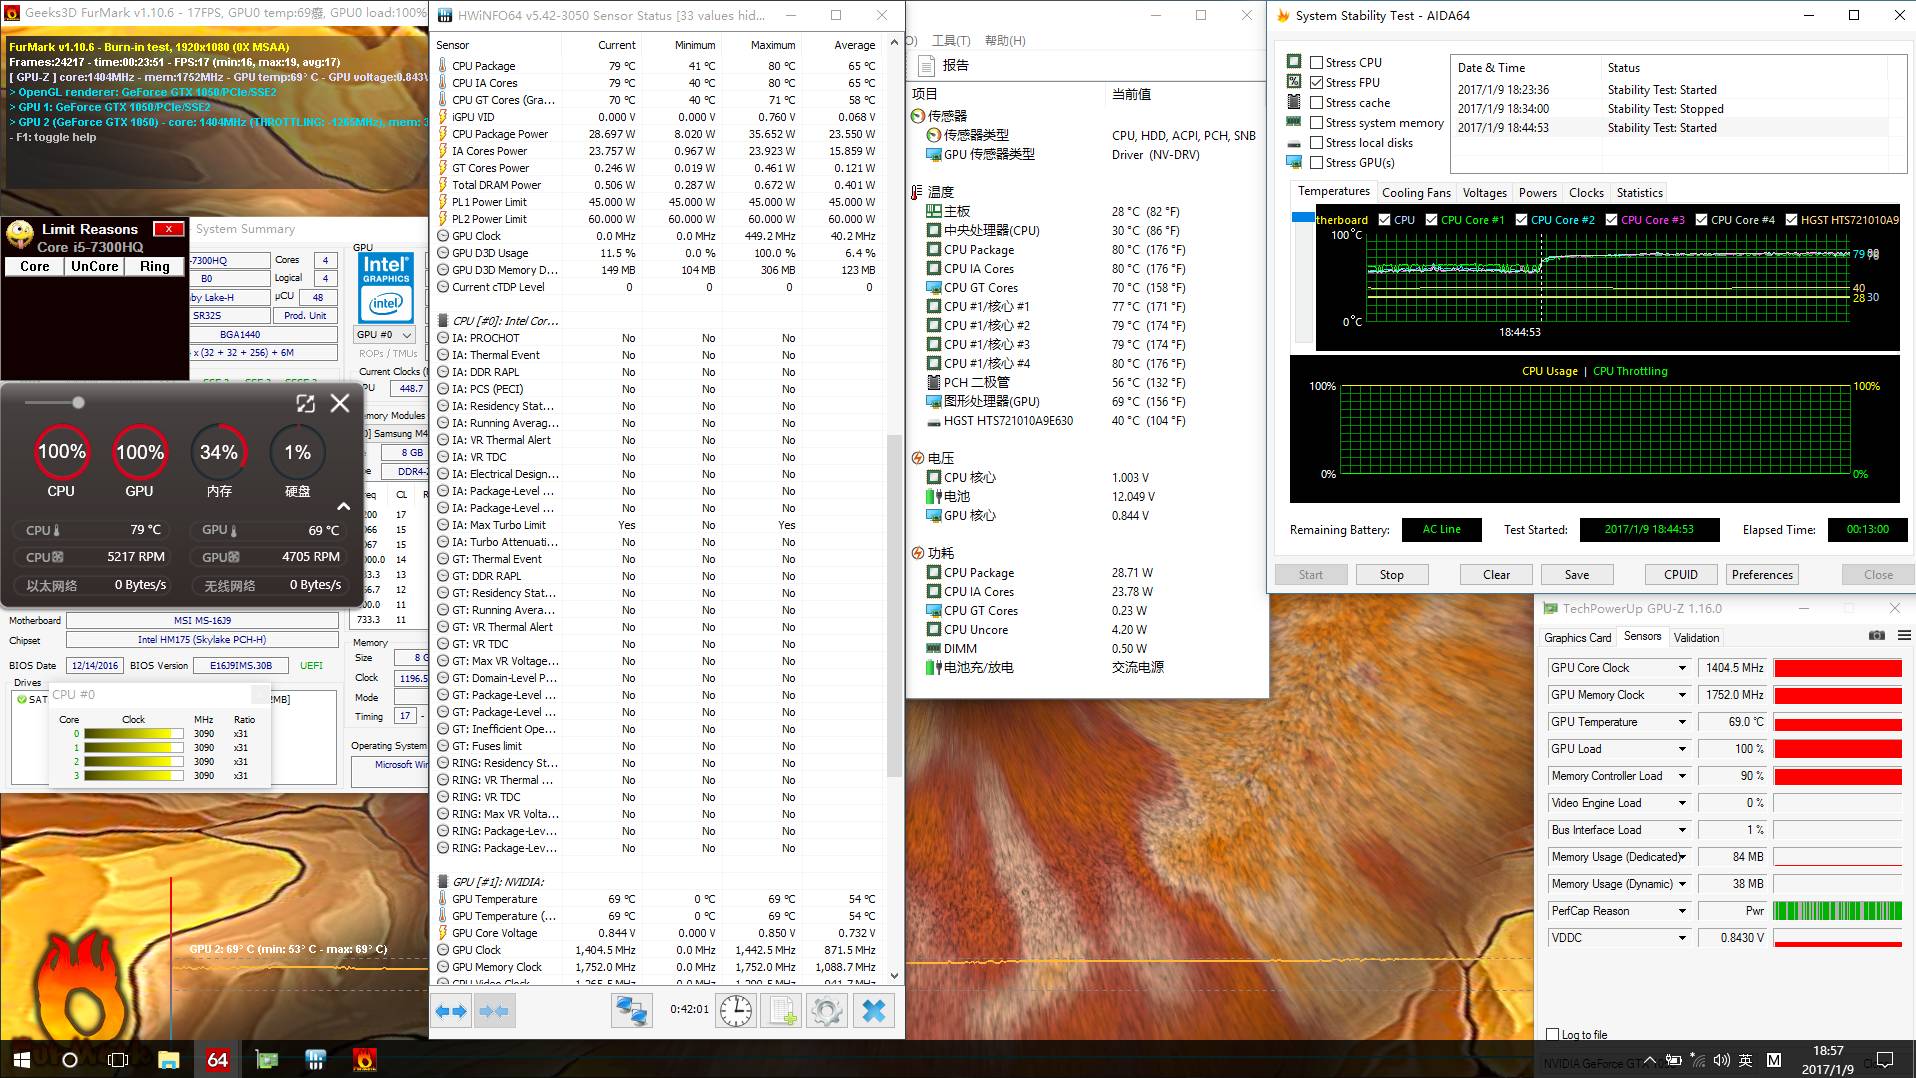Click HWiNFO network remote monitor icon
The width and height of the screenshot is (1916, 1078).
point(631,1011)
